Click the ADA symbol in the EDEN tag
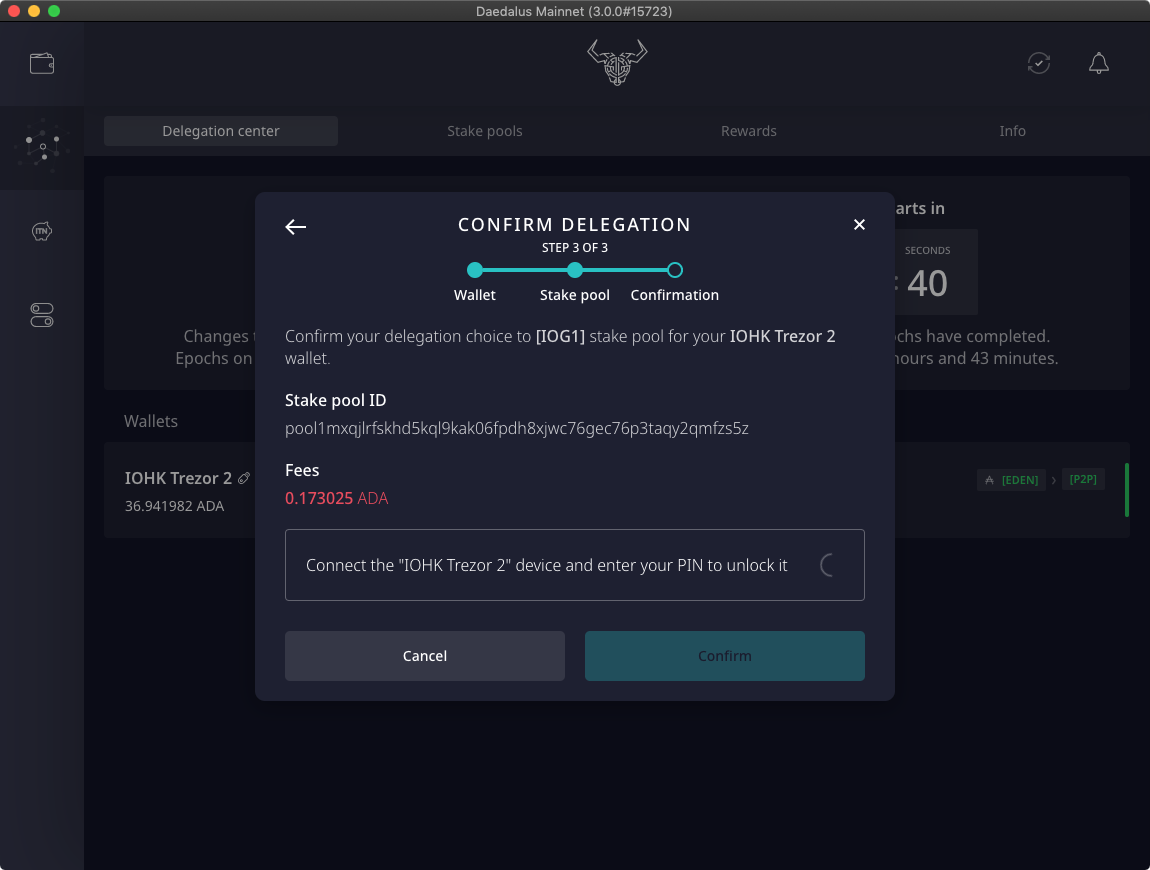The width and height of the screenshot is (1150, 870). (x=989, y=480)
